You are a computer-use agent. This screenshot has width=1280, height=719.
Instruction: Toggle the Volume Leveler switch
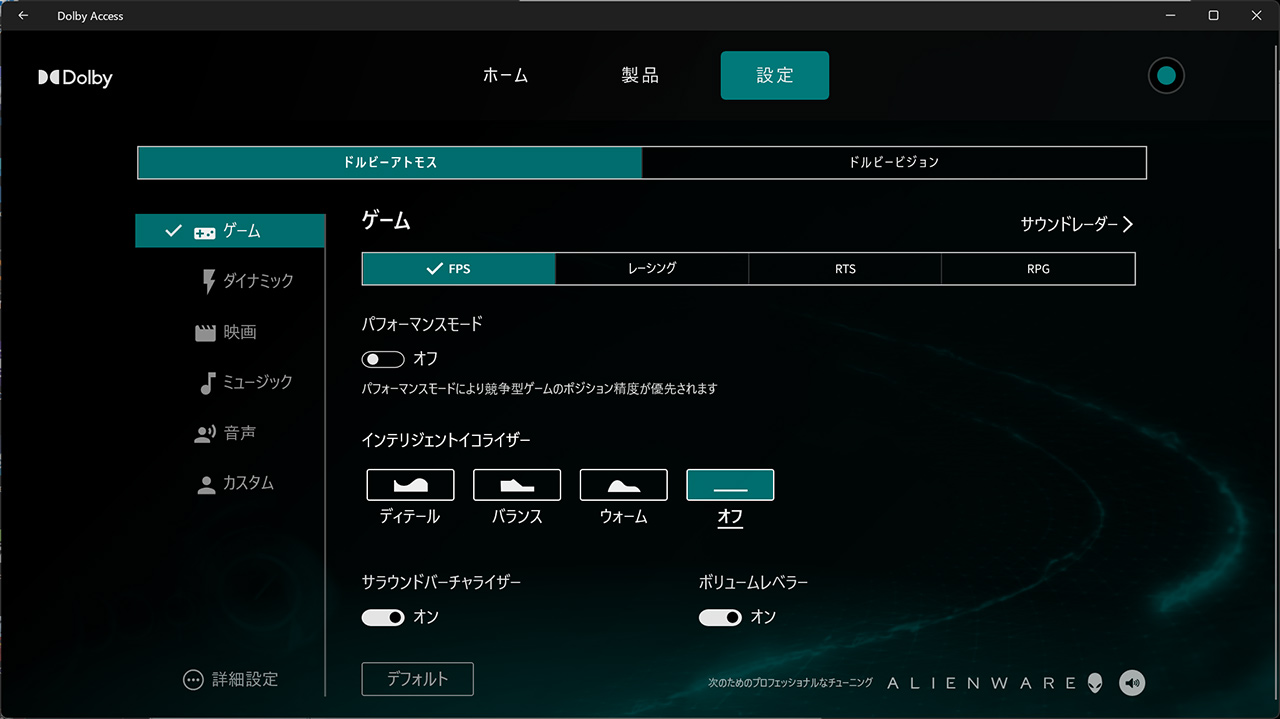(x=720, y=618)
